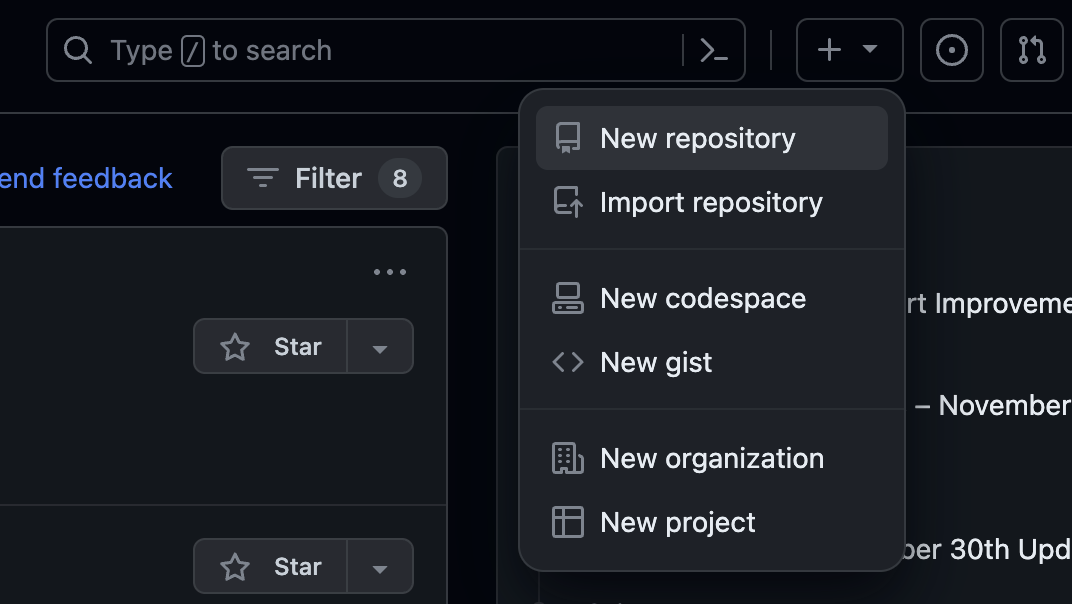Click the New gist code icon
1072x604 pixels.
pyautogui.click(x=567, y=362)
